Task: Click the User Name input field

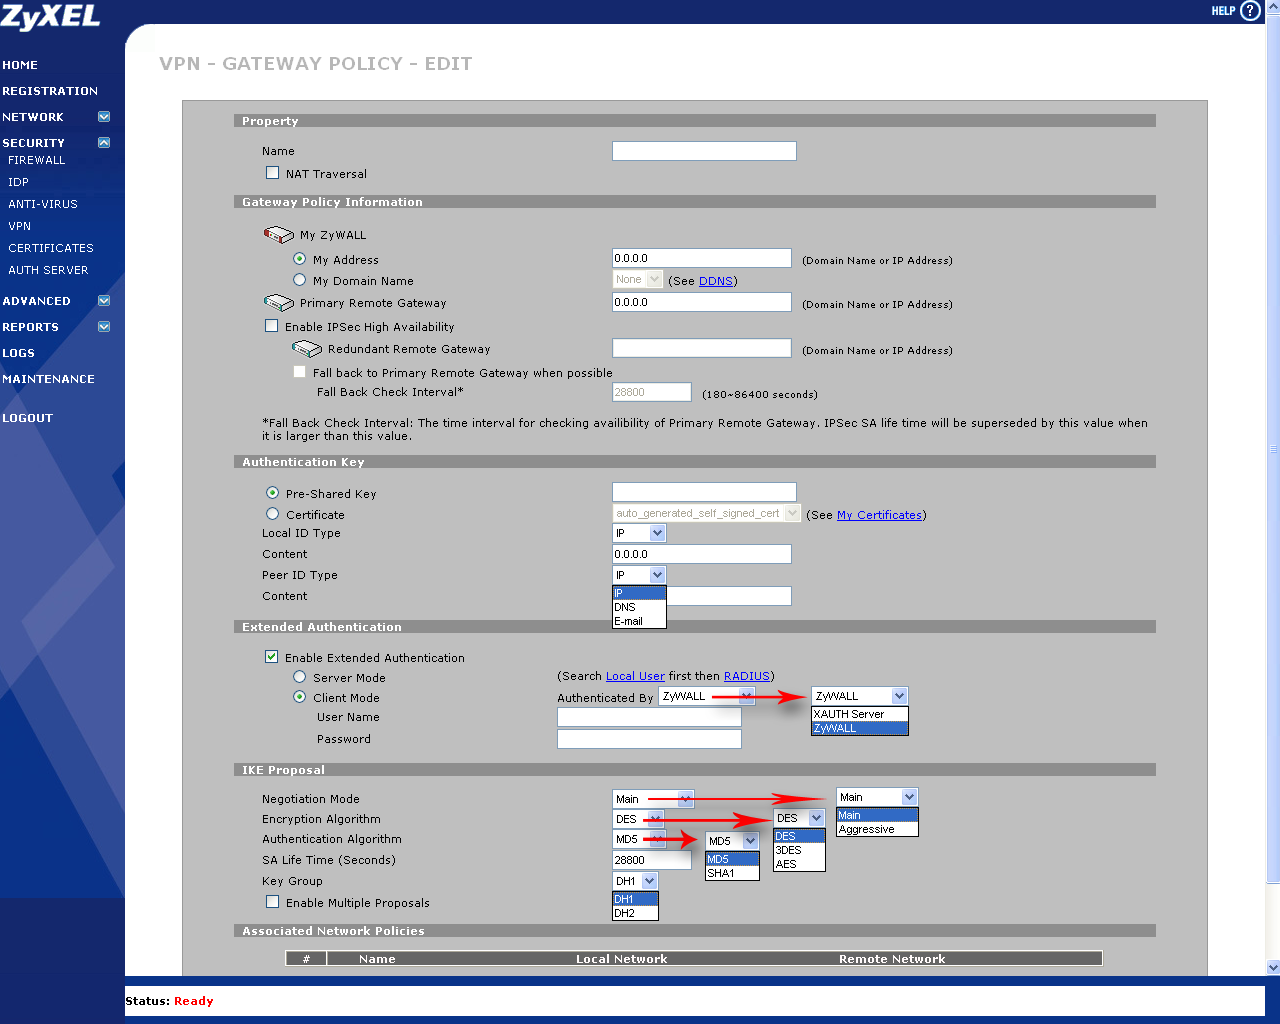Action: click(649, 717)
